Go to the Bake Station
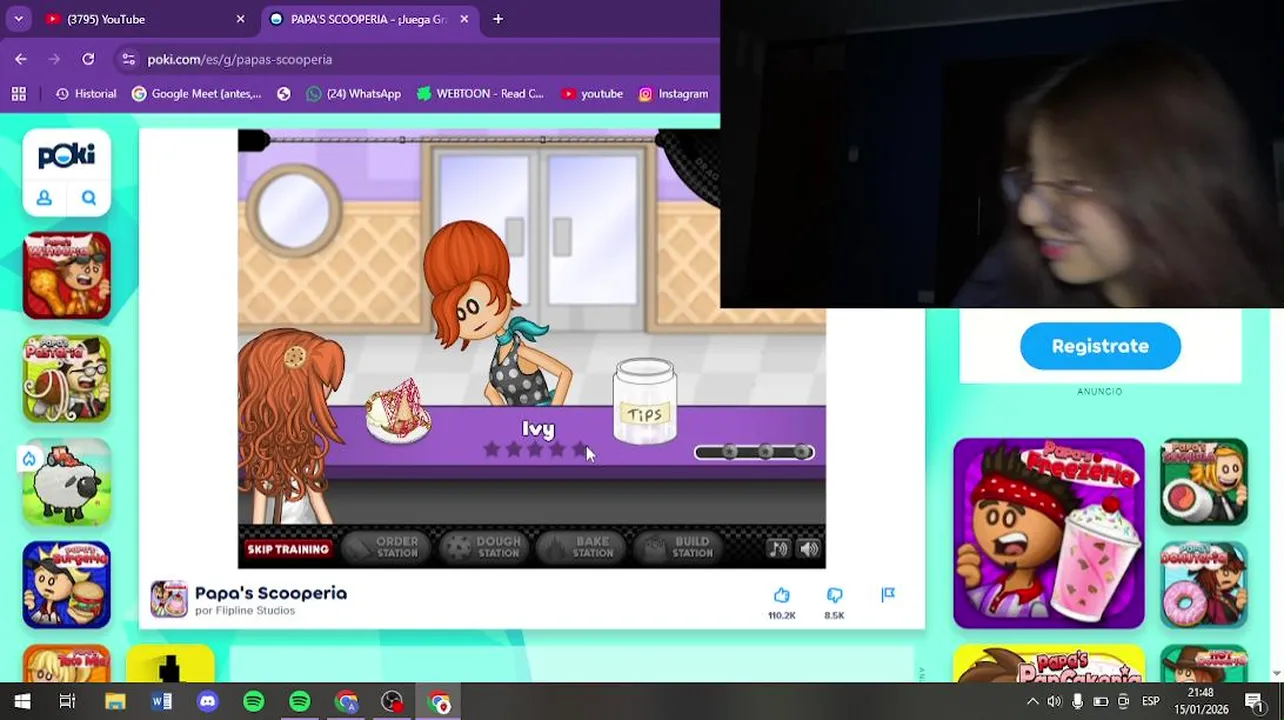Screen dimensions: 1284x720 (x=582, y=547)
